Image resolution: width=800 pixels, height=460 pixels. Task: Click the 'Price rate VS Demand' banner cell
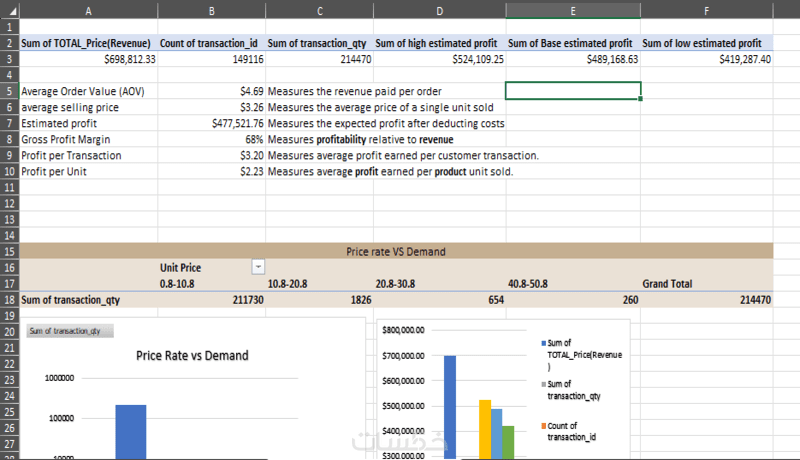click(395, 252)
